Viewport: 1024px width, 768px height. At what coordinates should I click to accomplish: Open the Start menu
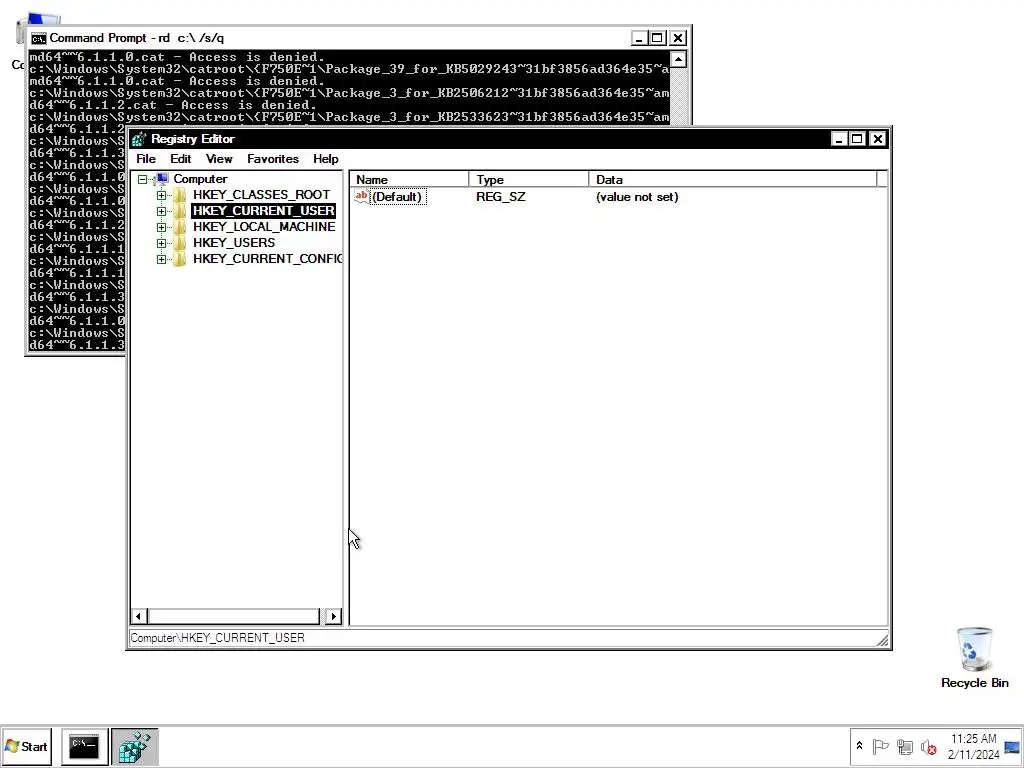click(x=26, y=746)
